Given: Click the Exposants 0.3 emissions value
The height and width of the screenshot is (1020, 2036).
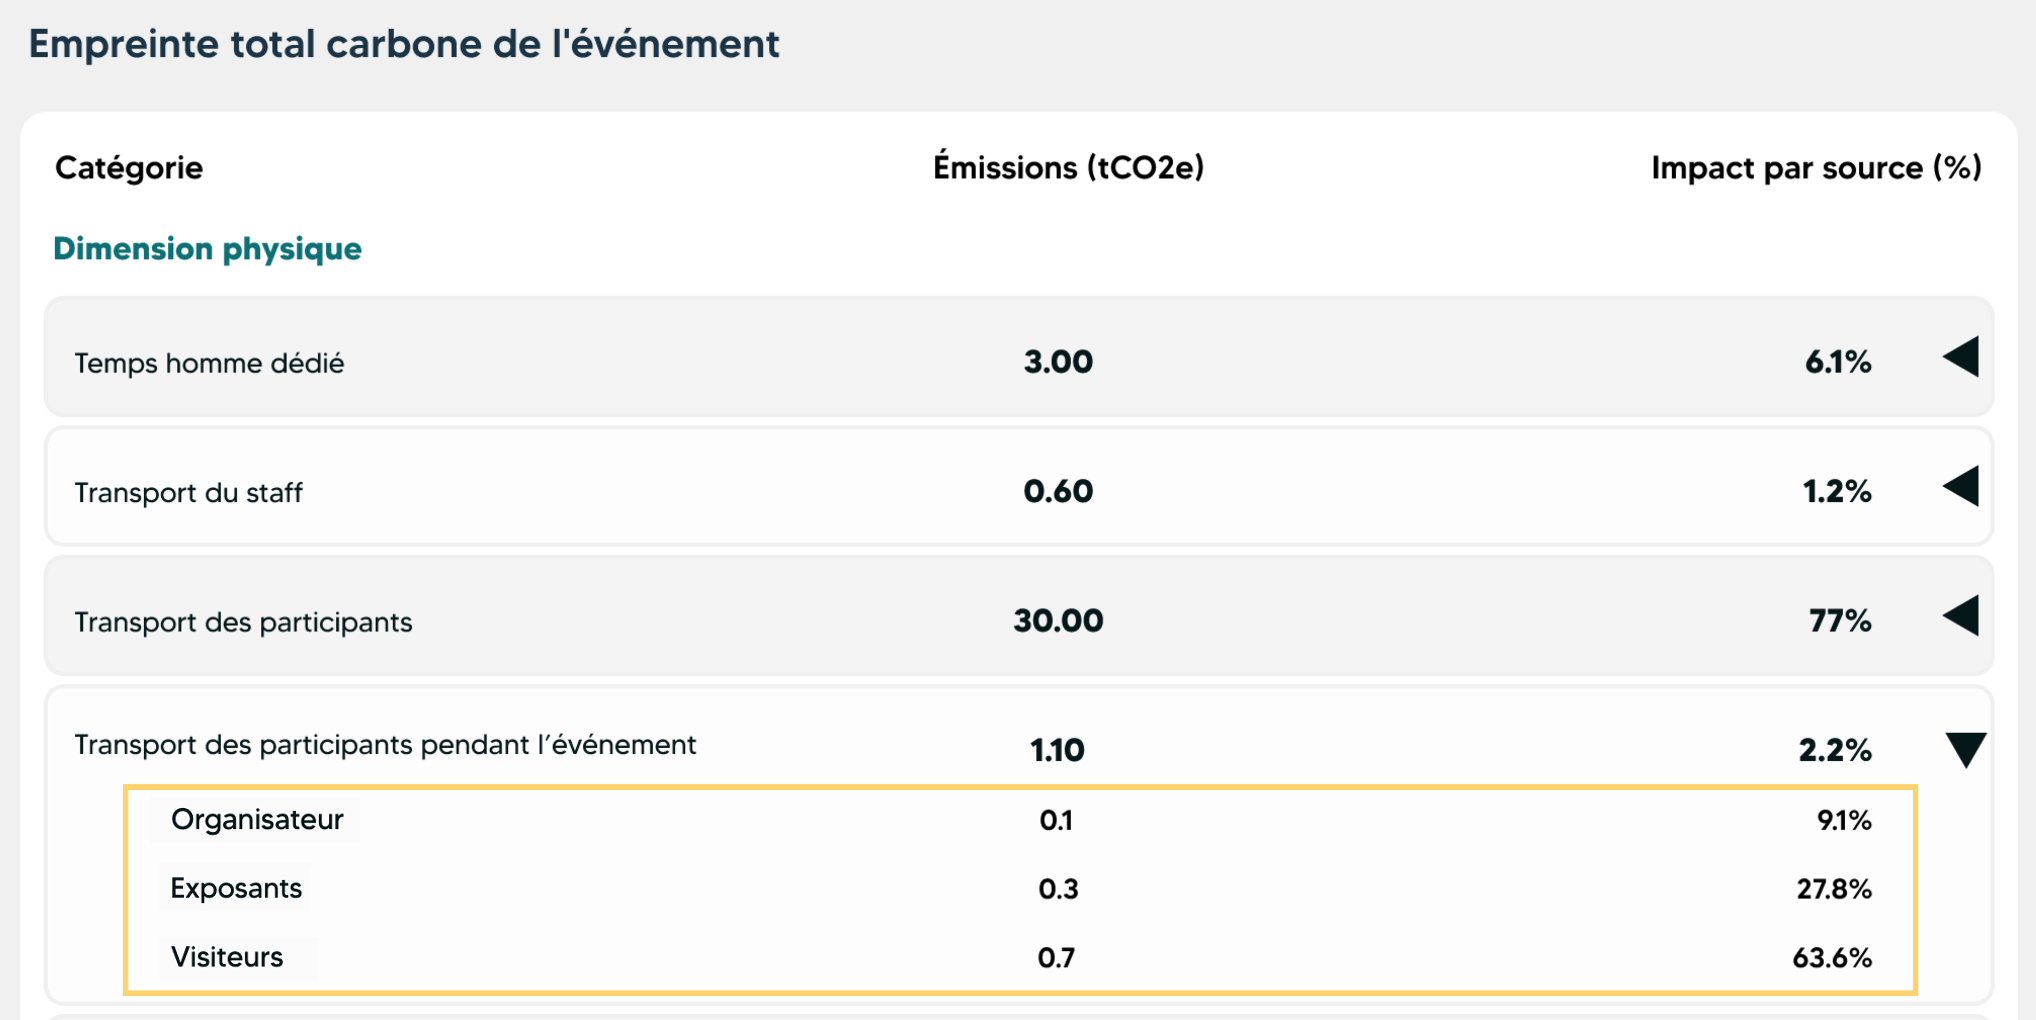Looking at the screenshot, I should [1058, 889].
